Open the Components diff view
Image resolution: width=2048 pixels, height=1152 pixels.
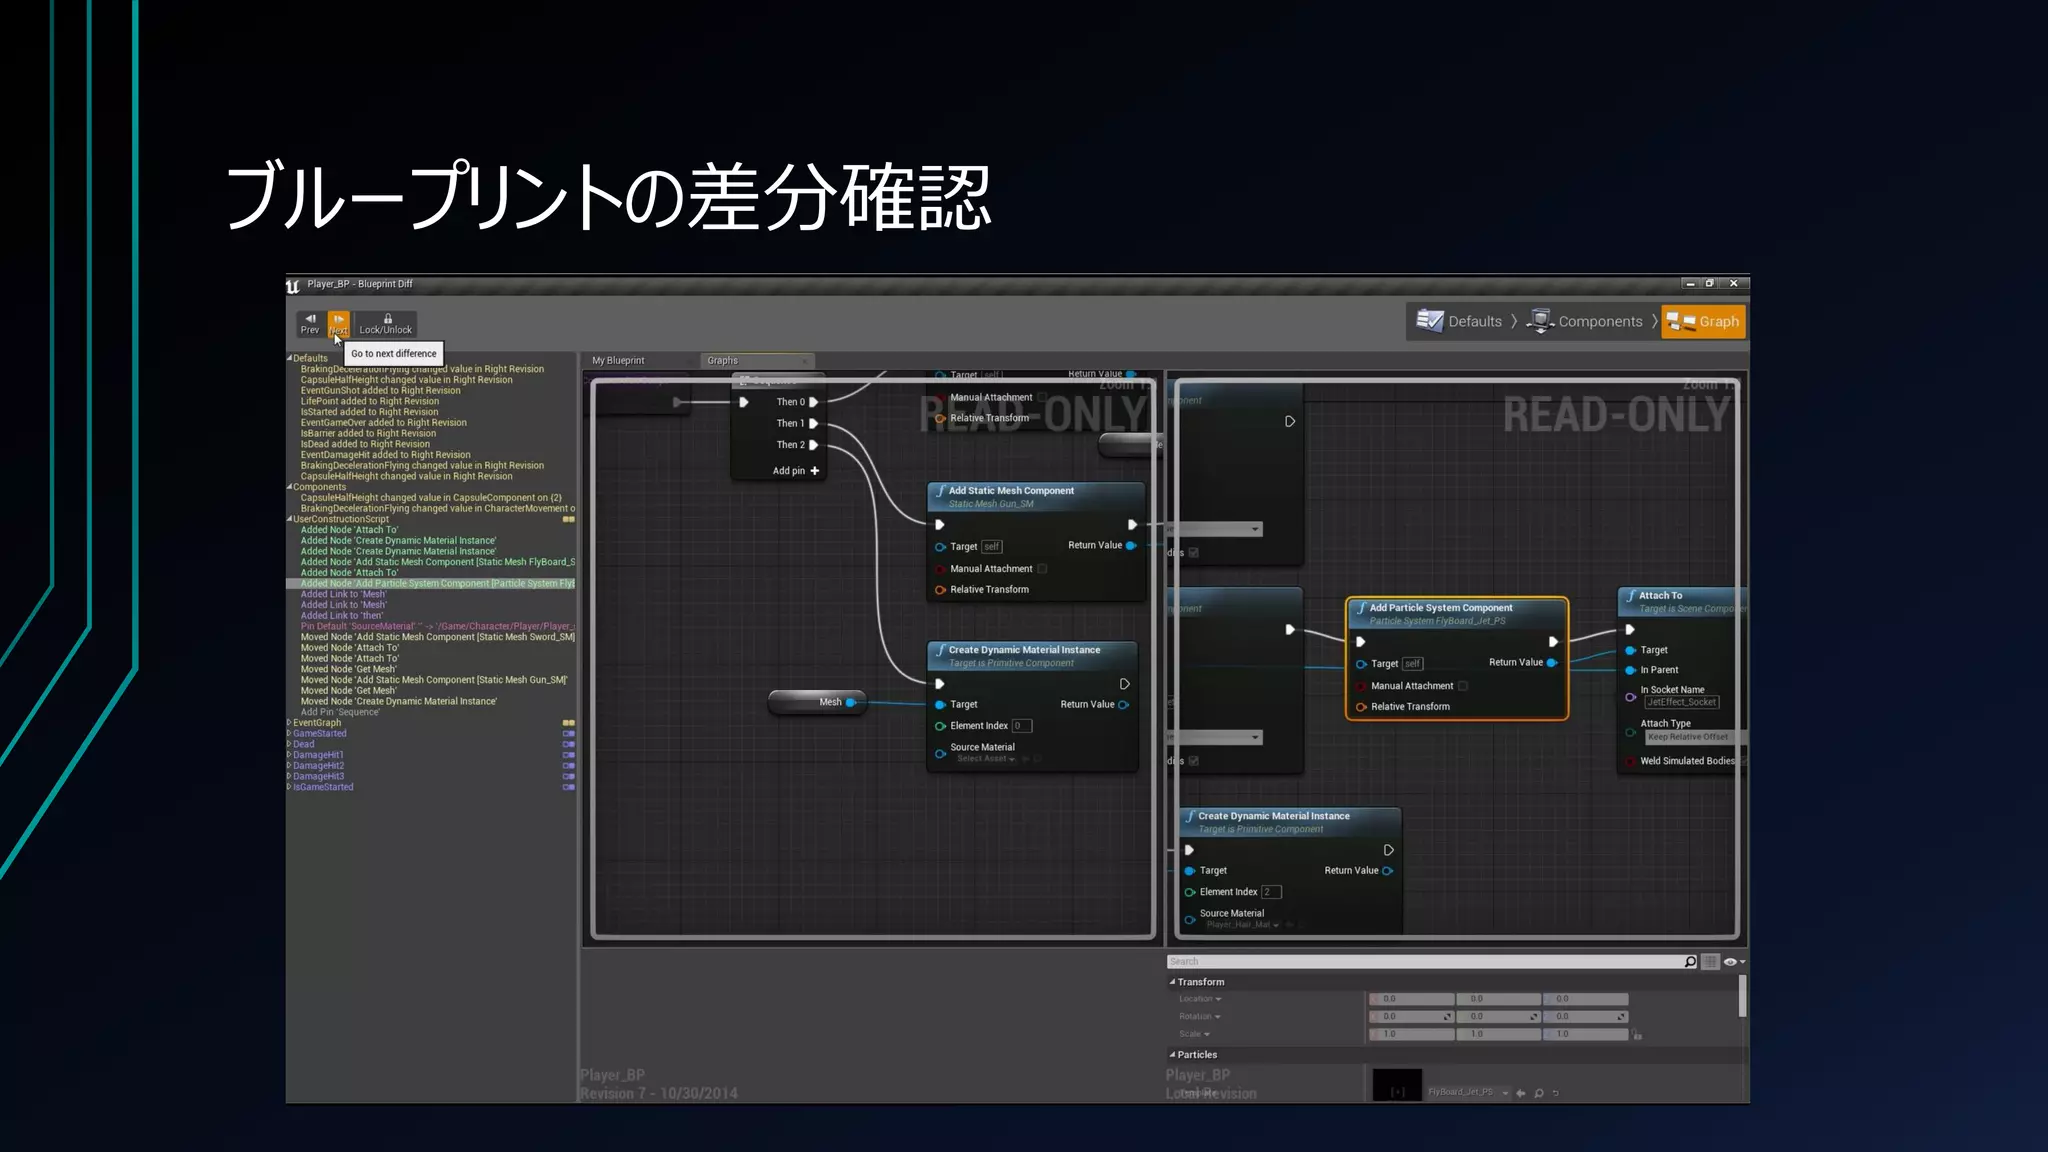[1586, 321]
